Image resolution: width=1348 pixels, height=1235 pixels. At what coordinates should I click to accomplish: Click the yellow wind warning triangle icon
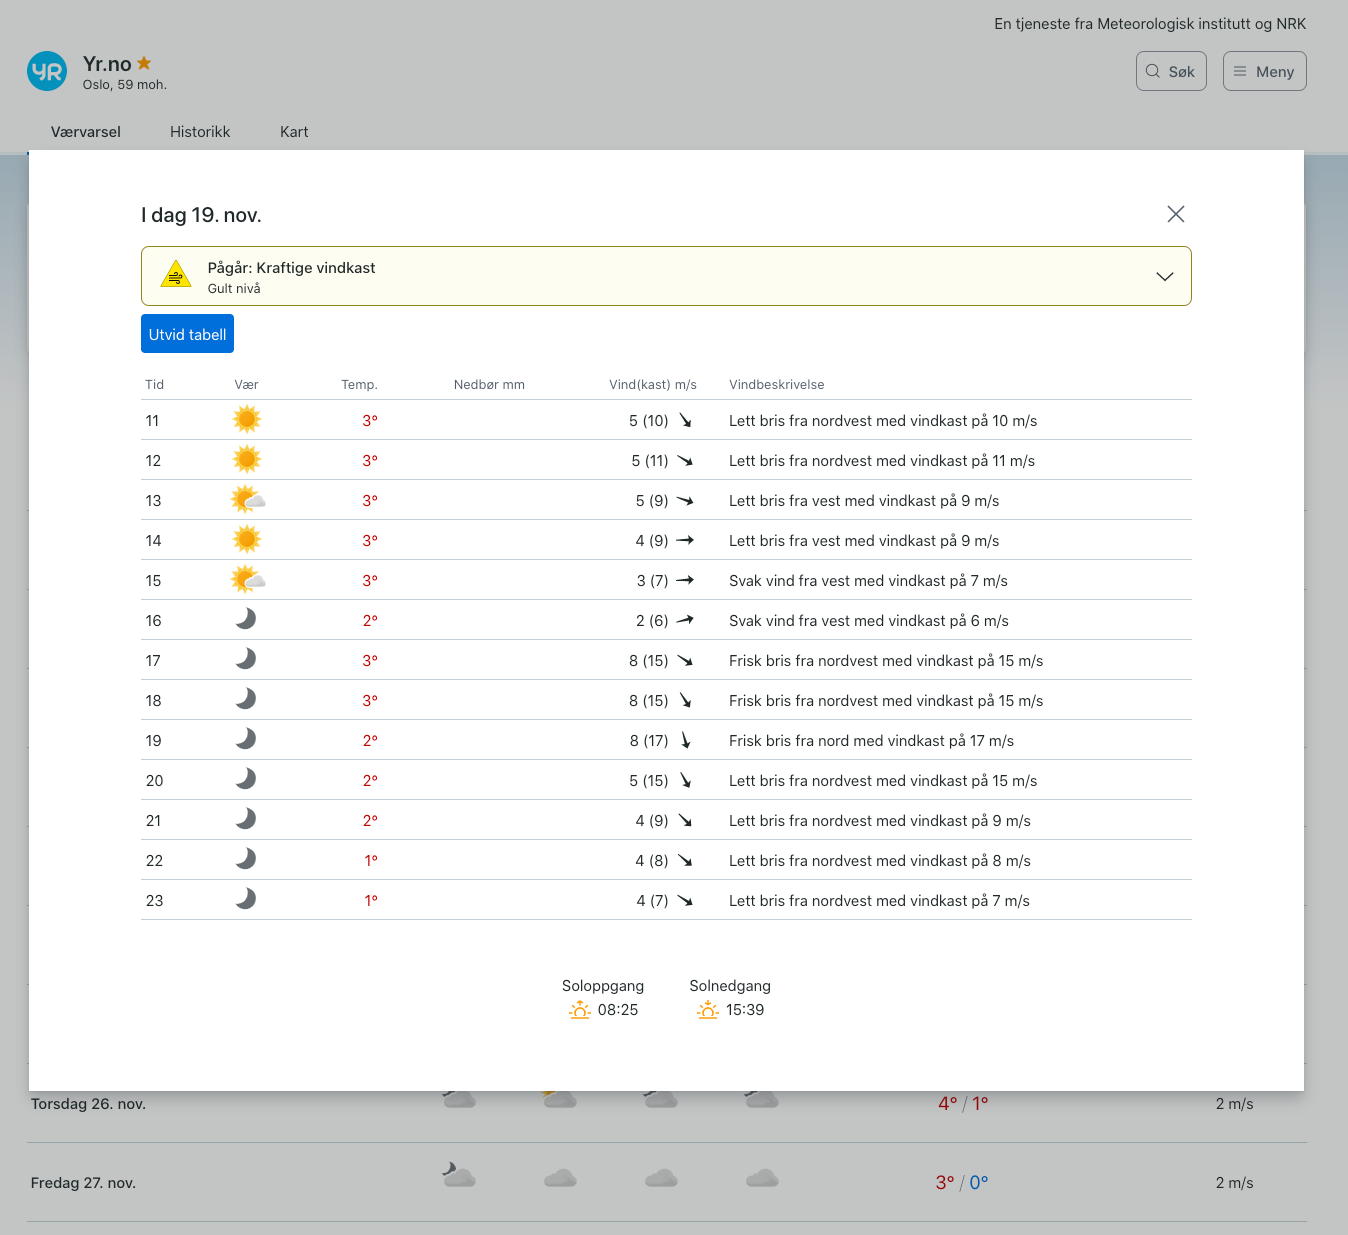click(176, 275)
